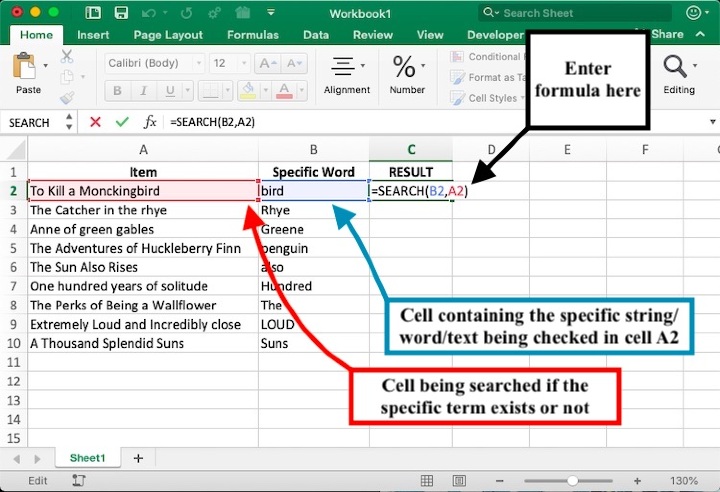Open the Home ribbon tab

tap(36, 35)
